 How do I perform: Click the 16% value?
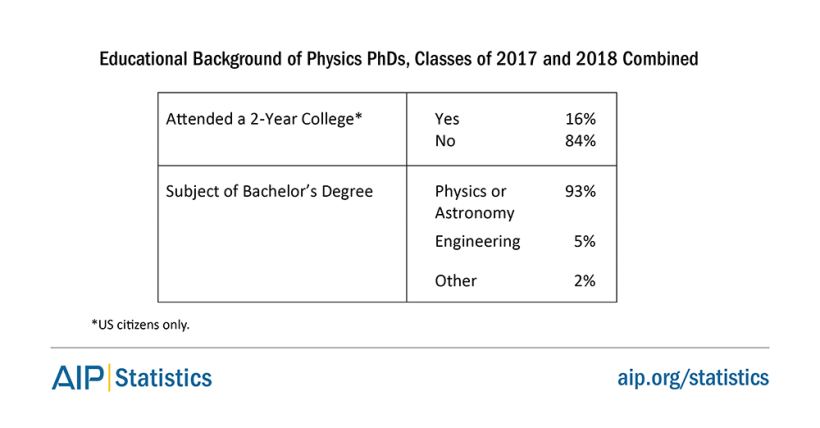tap(580, 118)
